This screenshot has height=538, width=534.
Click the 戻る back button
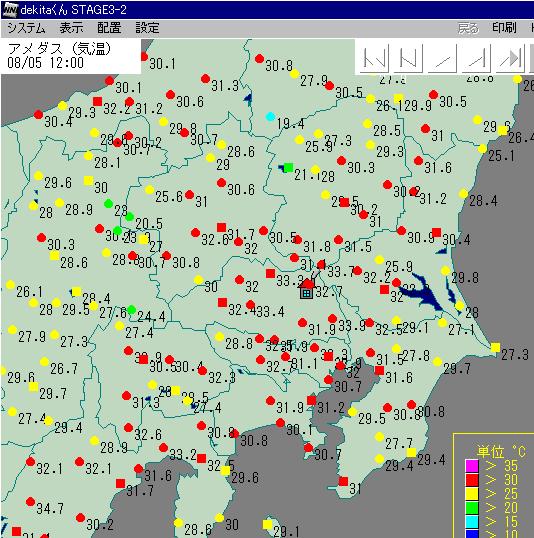pyautogui.click(x=468, y=28)
